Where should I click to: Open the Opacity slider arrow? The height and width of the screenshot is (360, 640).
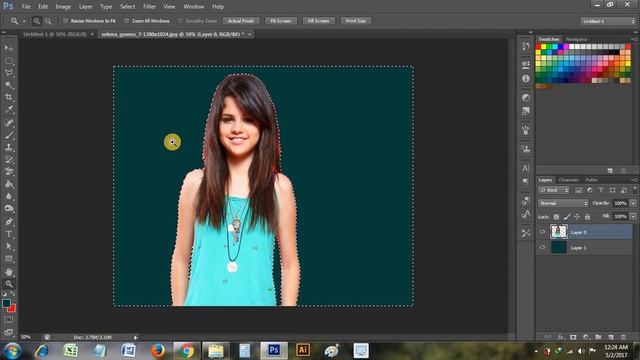tap(633, 203)
